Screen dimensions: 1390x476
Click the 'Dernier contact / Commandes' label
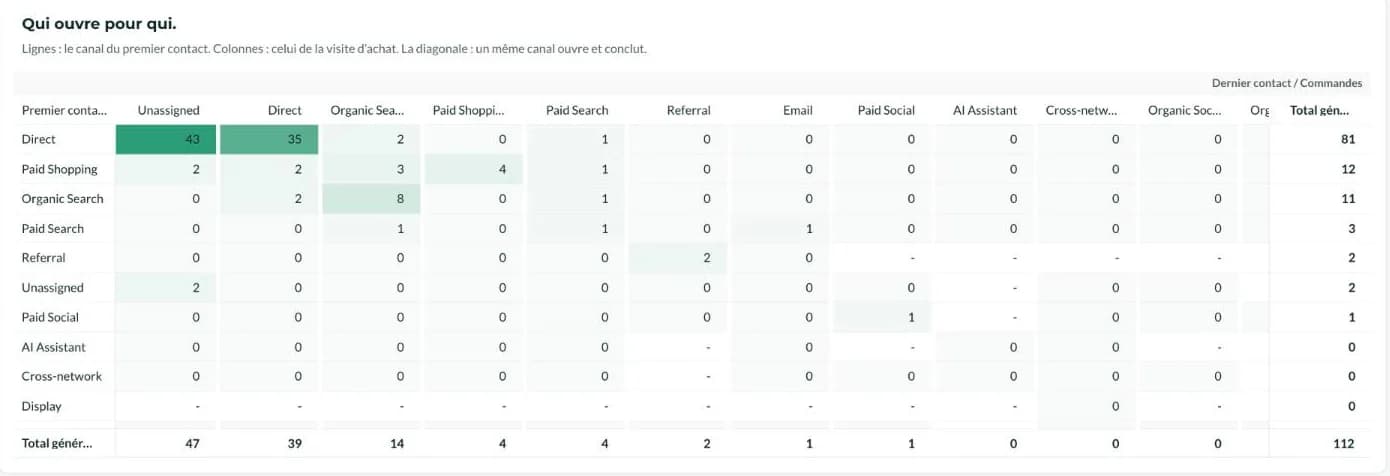click(x=1287, y=83)
